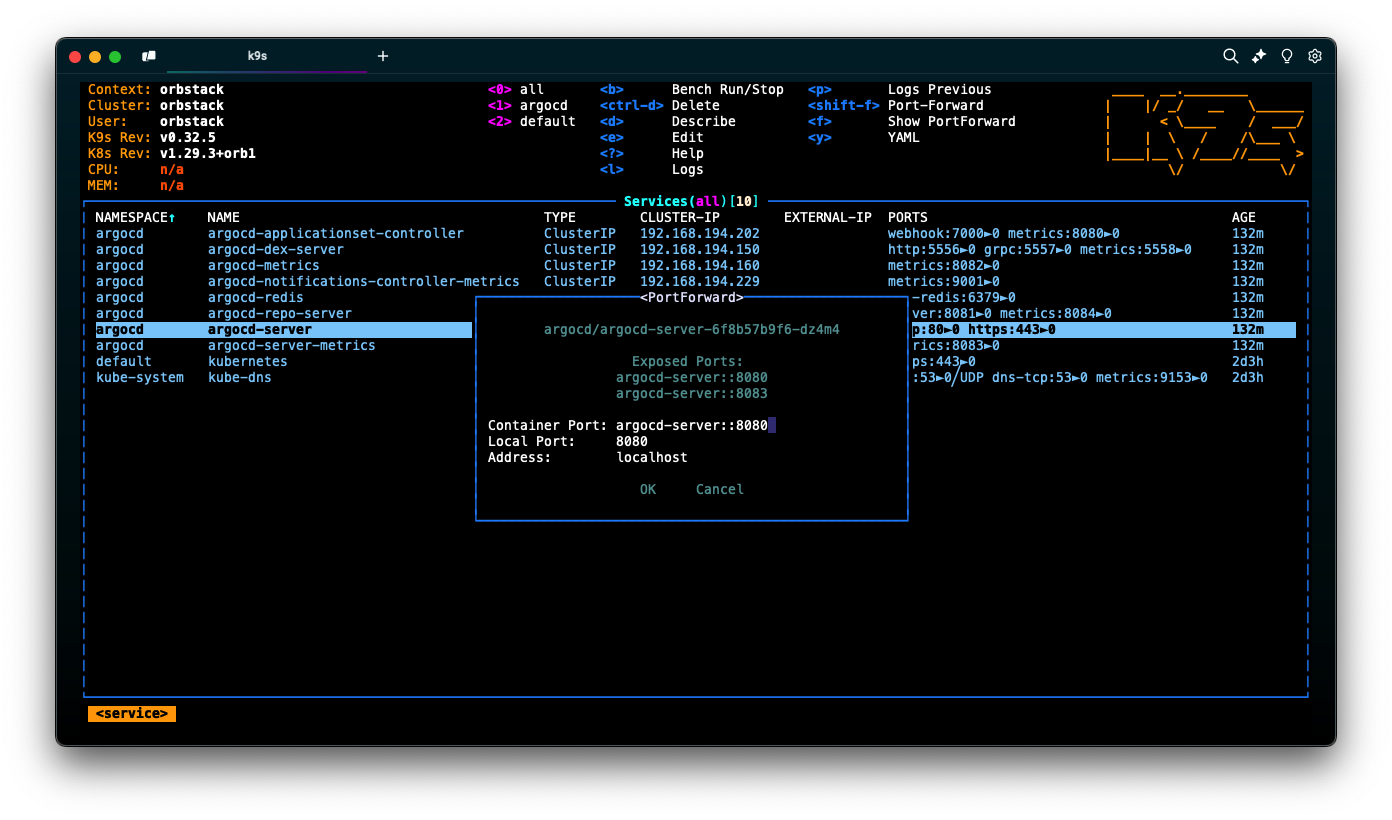Focus the Address field showing localhost
The width and height of the screenshot is (1392, 820).
(x=652, y=457)
